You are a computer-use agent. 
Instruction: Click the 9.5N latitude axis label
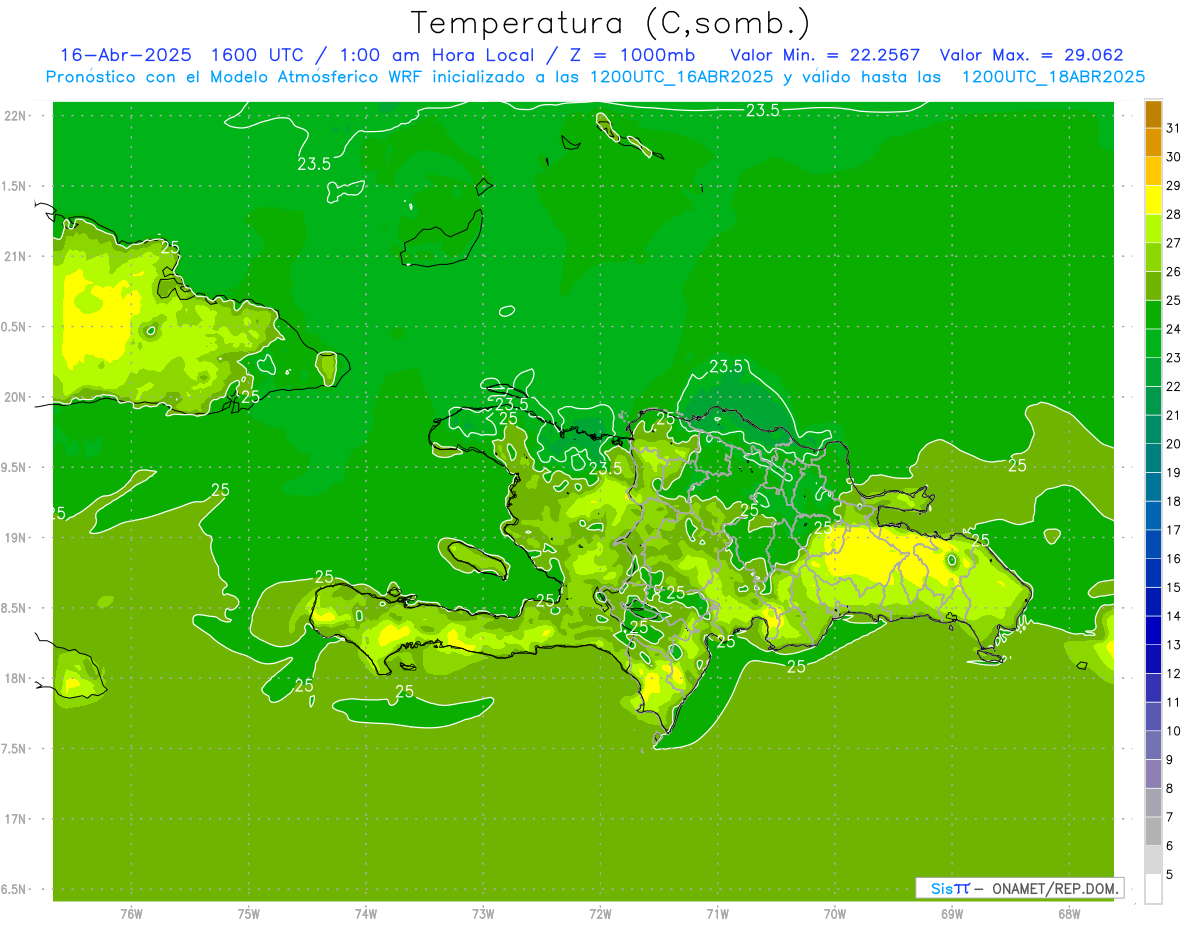(15, 468)
